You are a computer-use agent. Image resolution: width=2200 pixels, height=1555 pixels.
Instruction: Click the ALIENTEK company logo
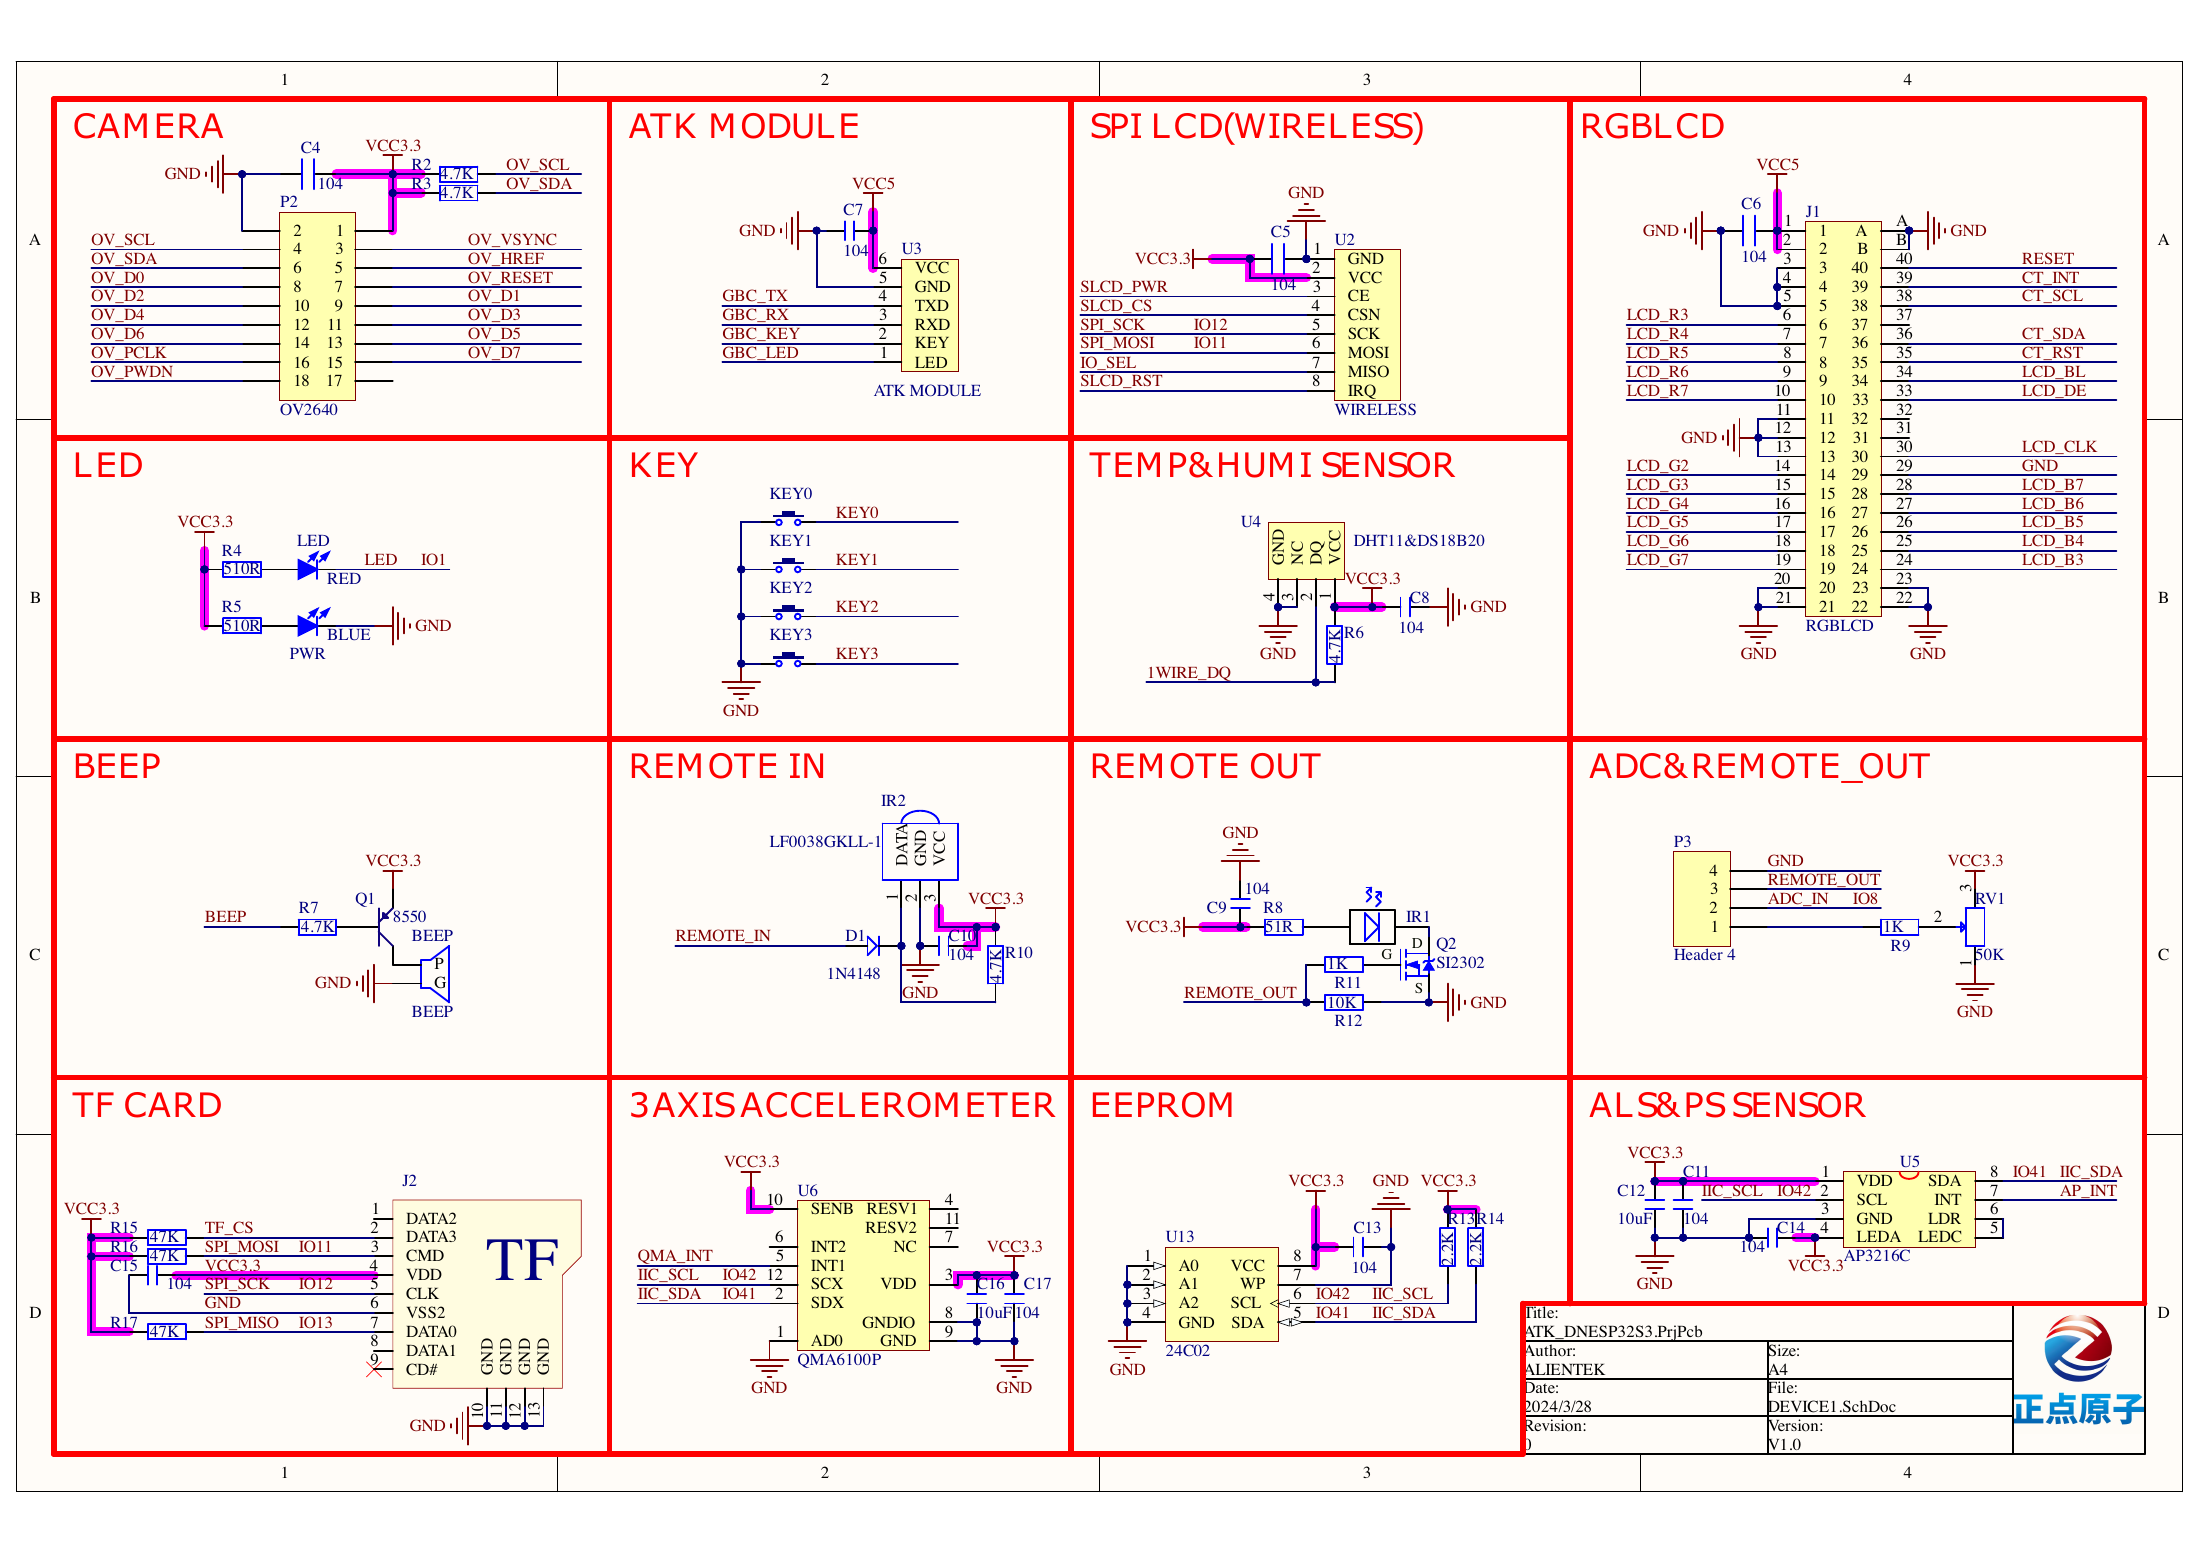click(x=2078, y=1369)
